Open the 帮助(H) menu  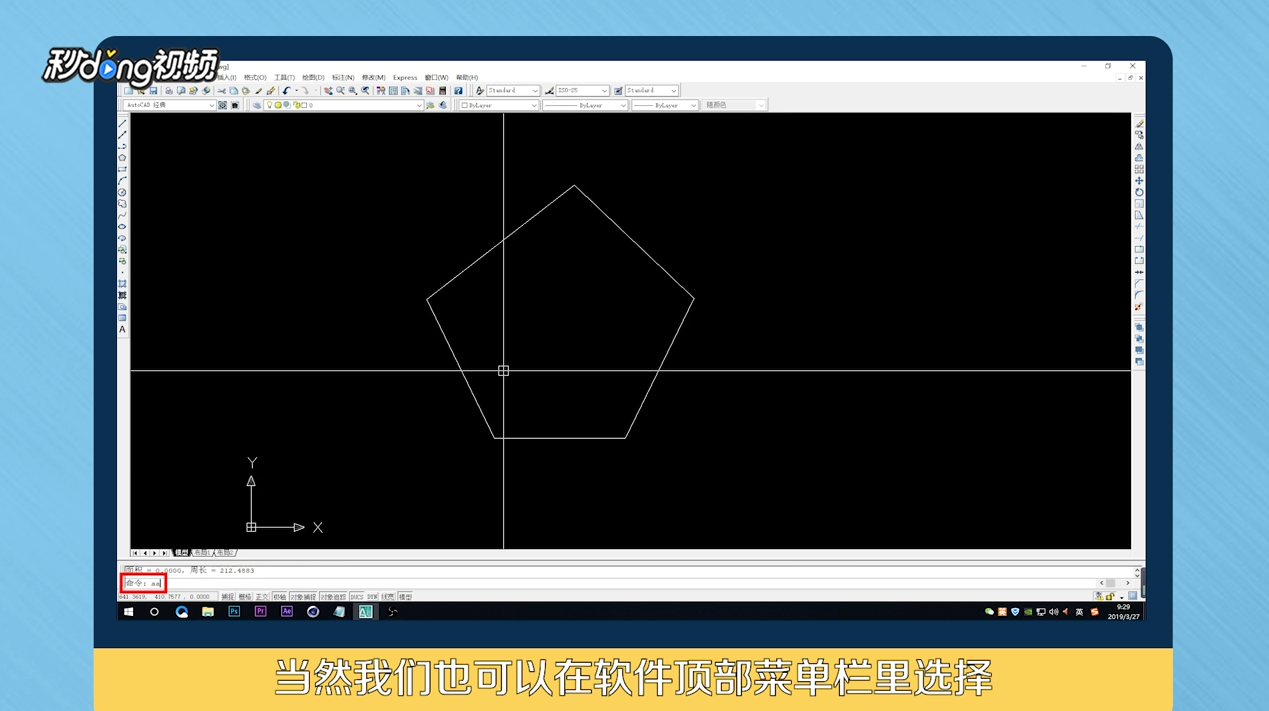point(467,77)
